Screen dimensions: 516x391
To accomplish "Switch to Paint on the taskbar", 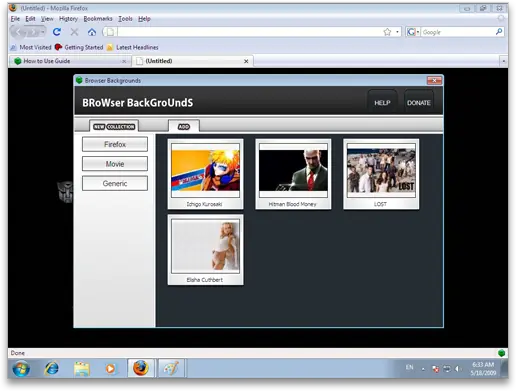I will point(171,368).
